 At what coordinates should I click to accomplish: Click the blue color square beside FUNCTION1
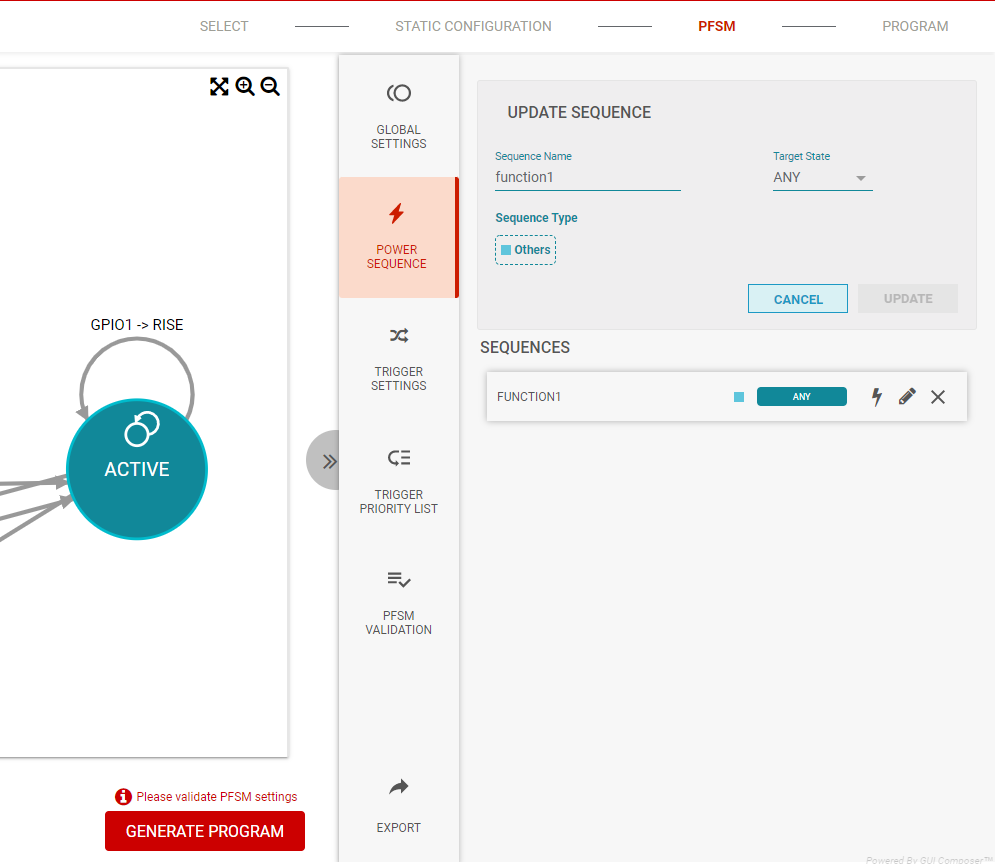[x=739, y=397]
